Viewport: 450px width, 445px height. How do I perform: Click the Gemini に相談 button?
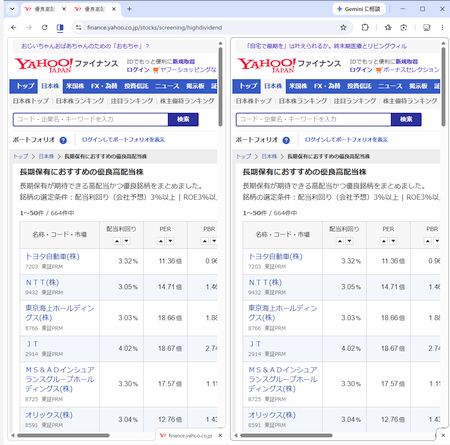pos(359,9)
